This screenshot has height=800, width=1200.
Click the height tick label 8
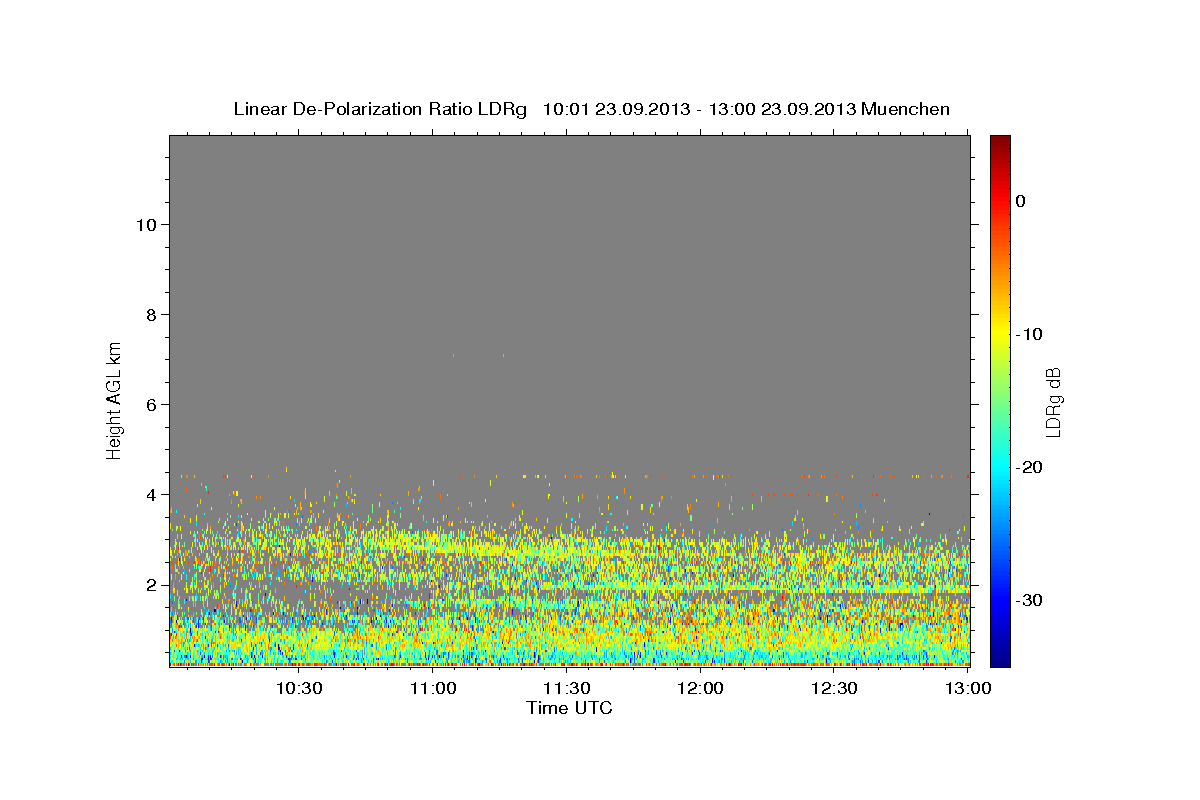point(153,315)
